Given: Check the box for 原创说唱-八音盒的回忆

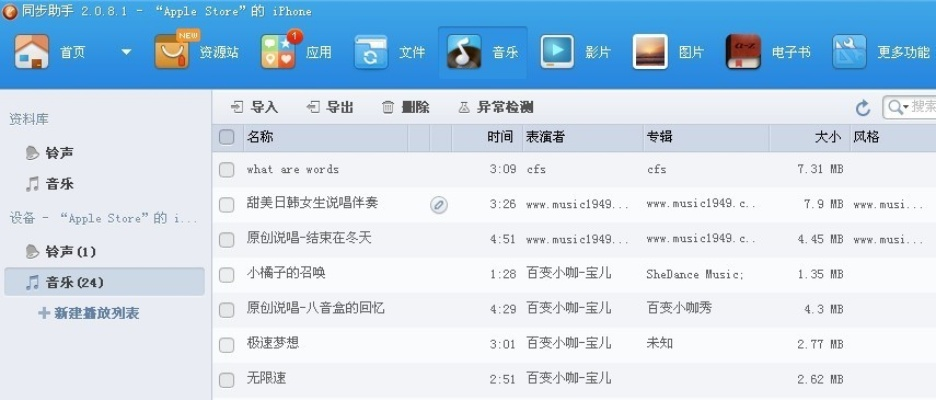Looking at the screenshot, I should pyautogui.click(x=226, y=310).
